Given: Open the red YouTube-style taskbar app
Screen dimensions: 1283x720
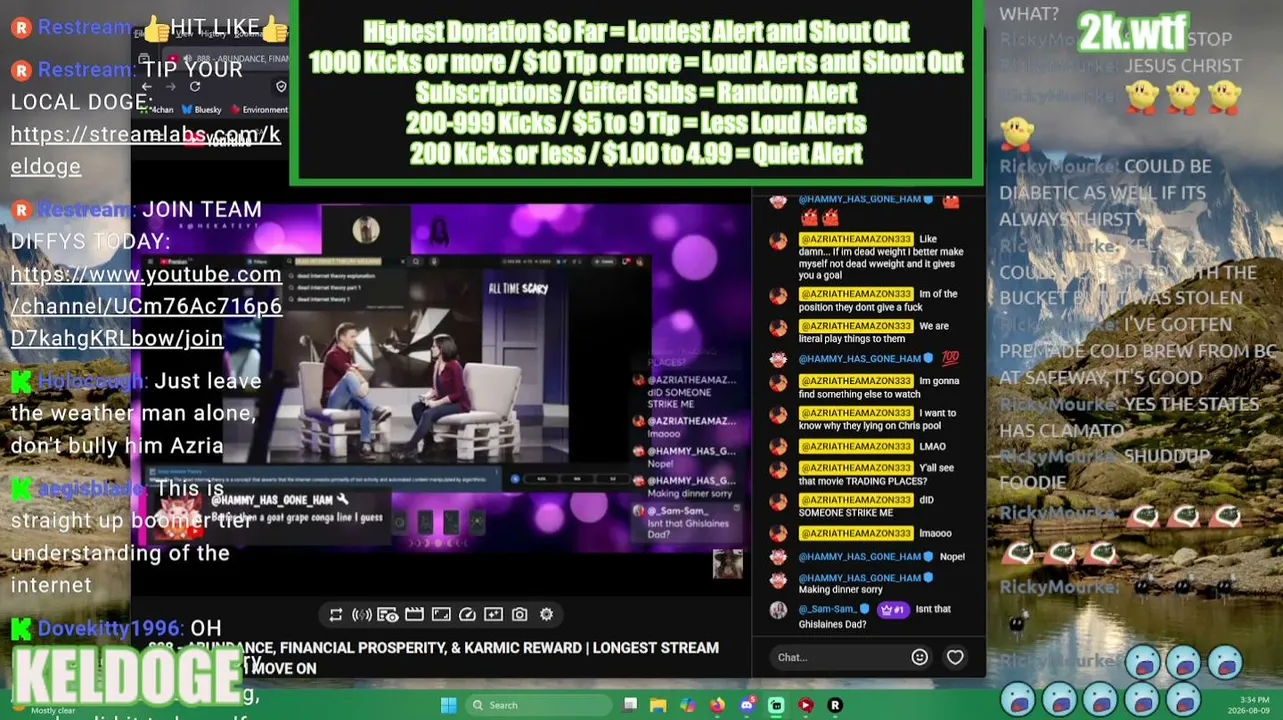Looking at the screenshot, I should (x=805, y=705).
